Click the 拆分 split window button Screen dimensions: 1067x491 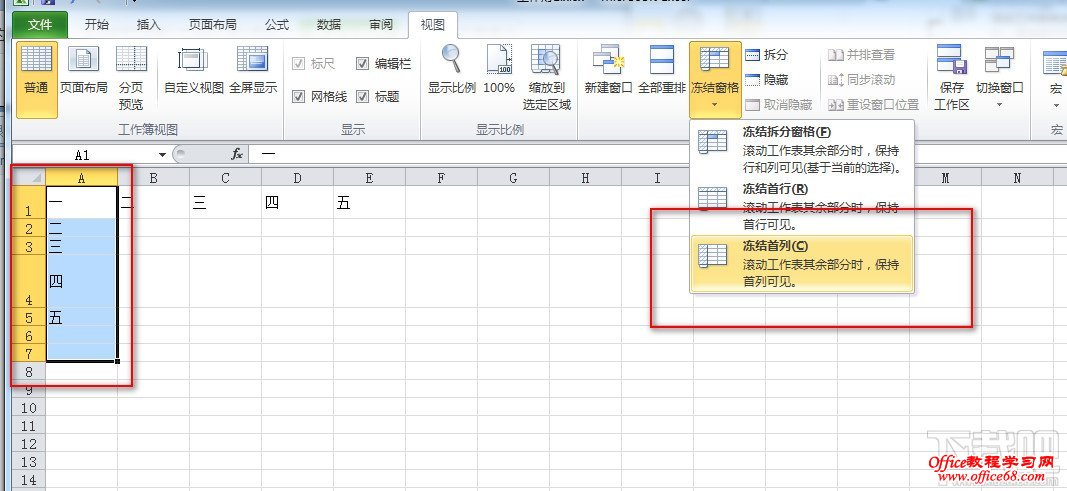coord(767,55)
